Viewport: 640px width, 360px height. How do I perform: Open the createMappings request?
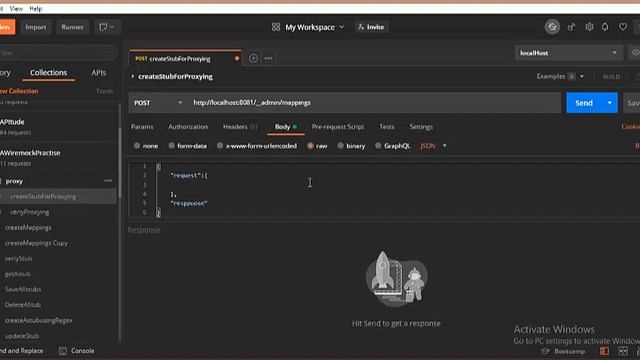(x=28, y=228)
